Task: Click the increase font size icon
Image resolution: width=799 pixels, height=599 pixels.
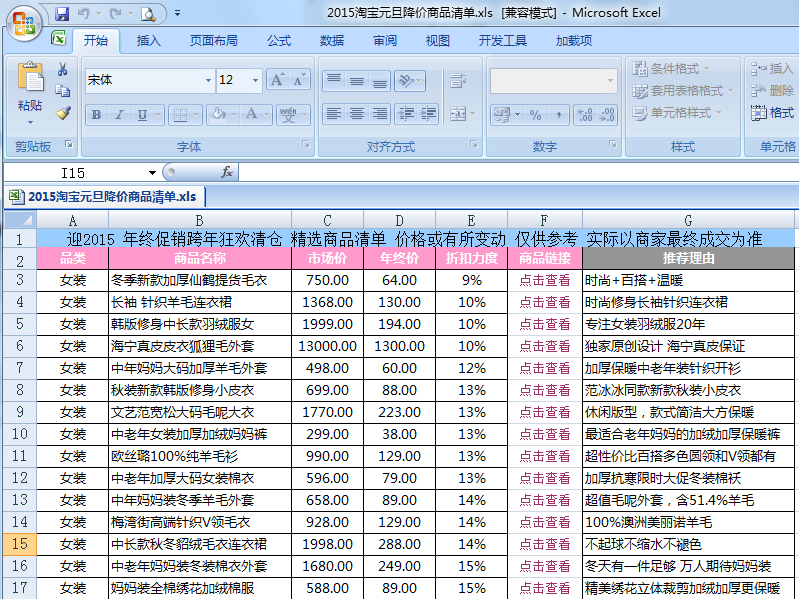Action: point(278,80)
